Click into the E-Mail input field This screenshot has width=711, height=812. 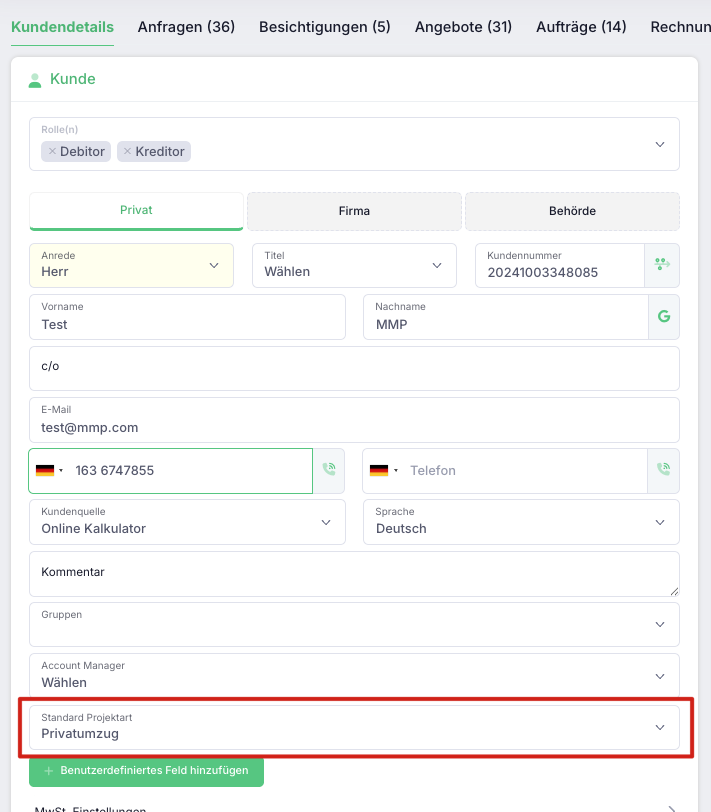pyautogui.click(x=354, y=420)
